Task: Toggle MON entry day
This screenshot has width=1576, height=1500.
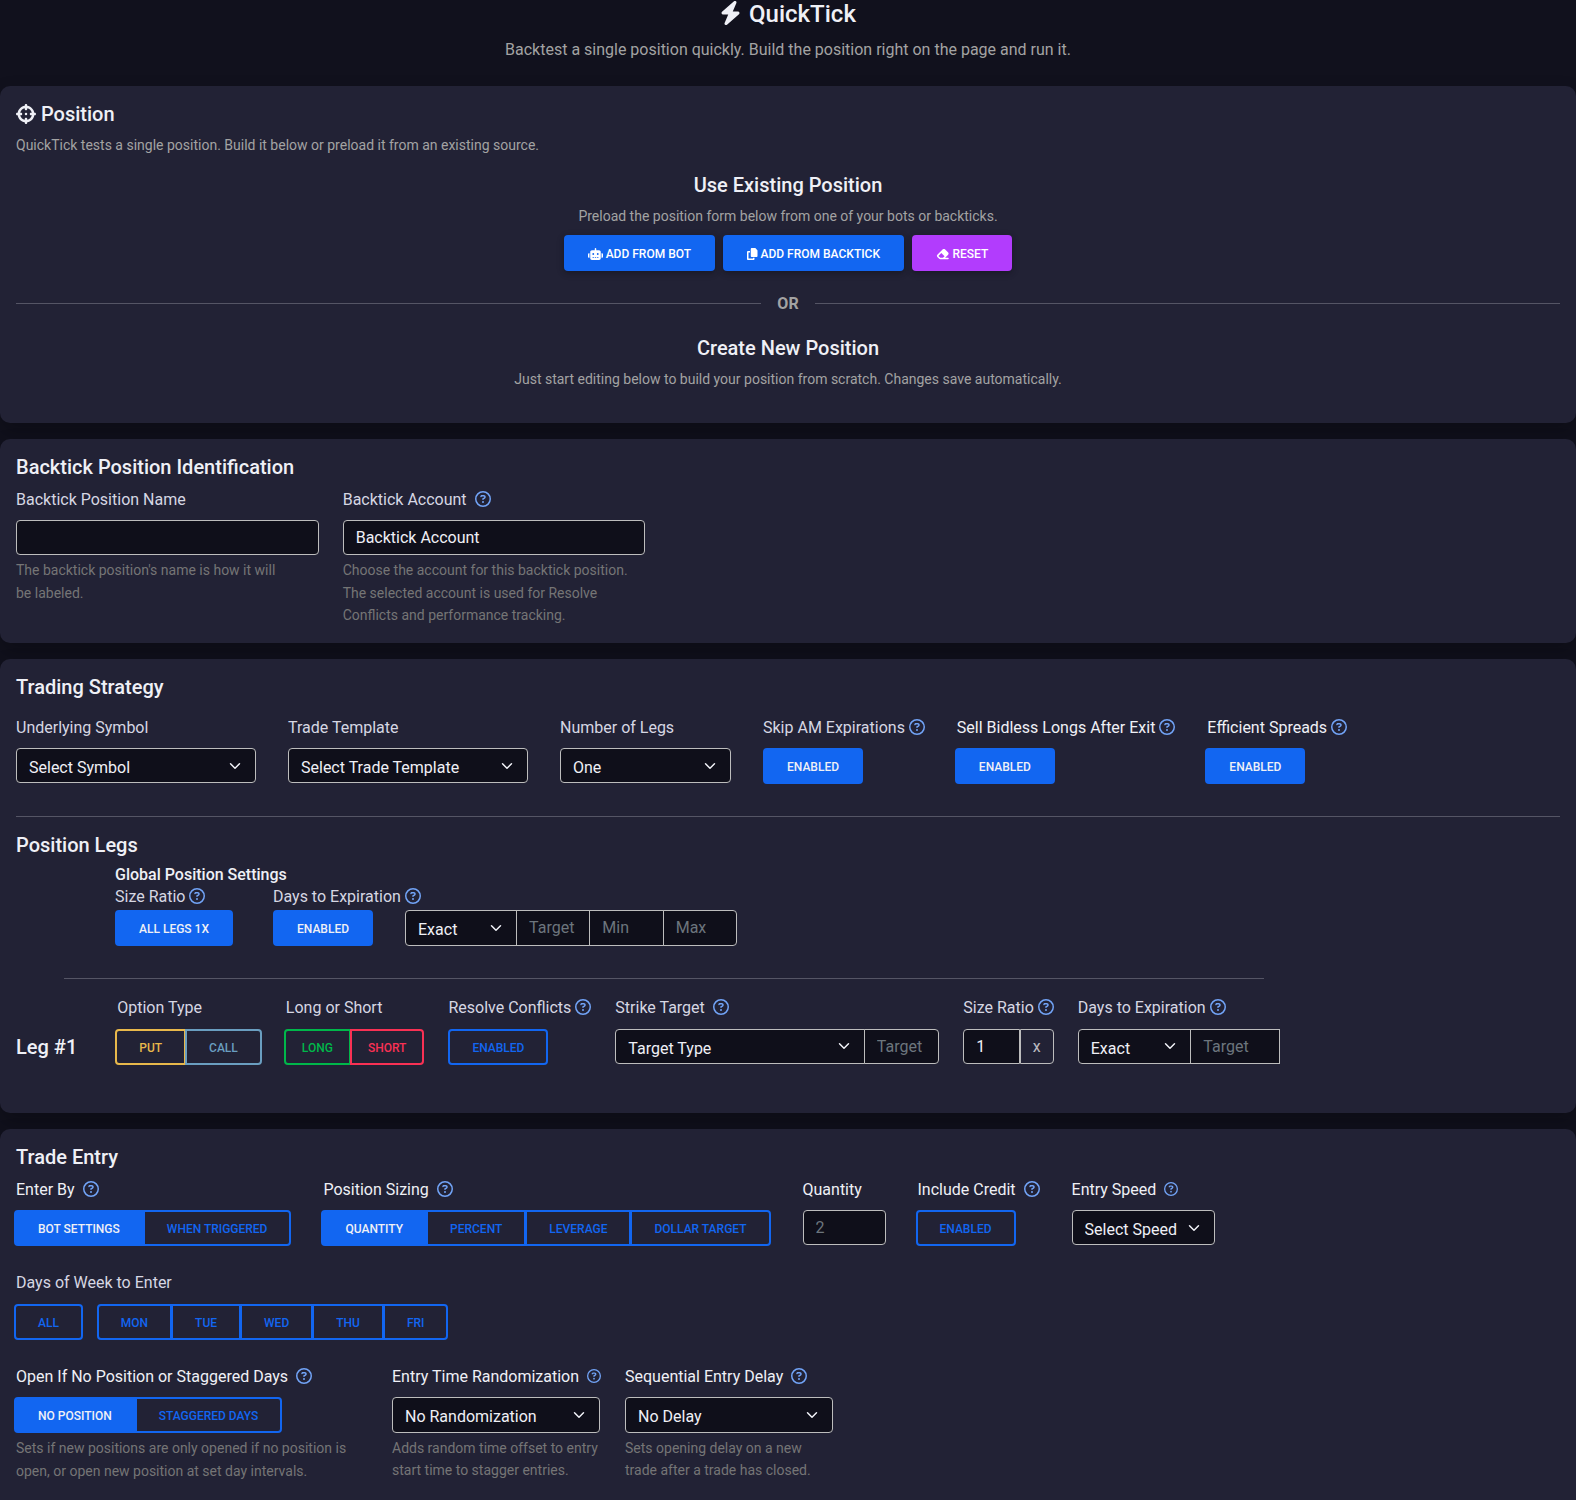Action: click(134, 1322)
